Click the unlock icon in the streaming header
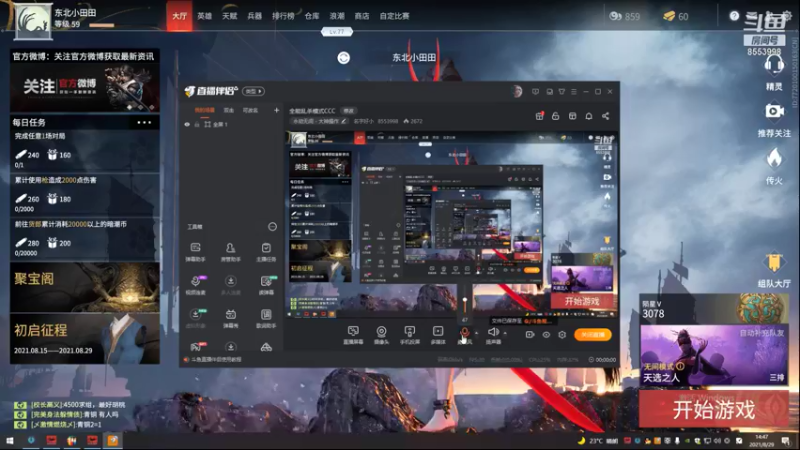The width and height of the screenshot is (800, 450). tap(556, 116)
